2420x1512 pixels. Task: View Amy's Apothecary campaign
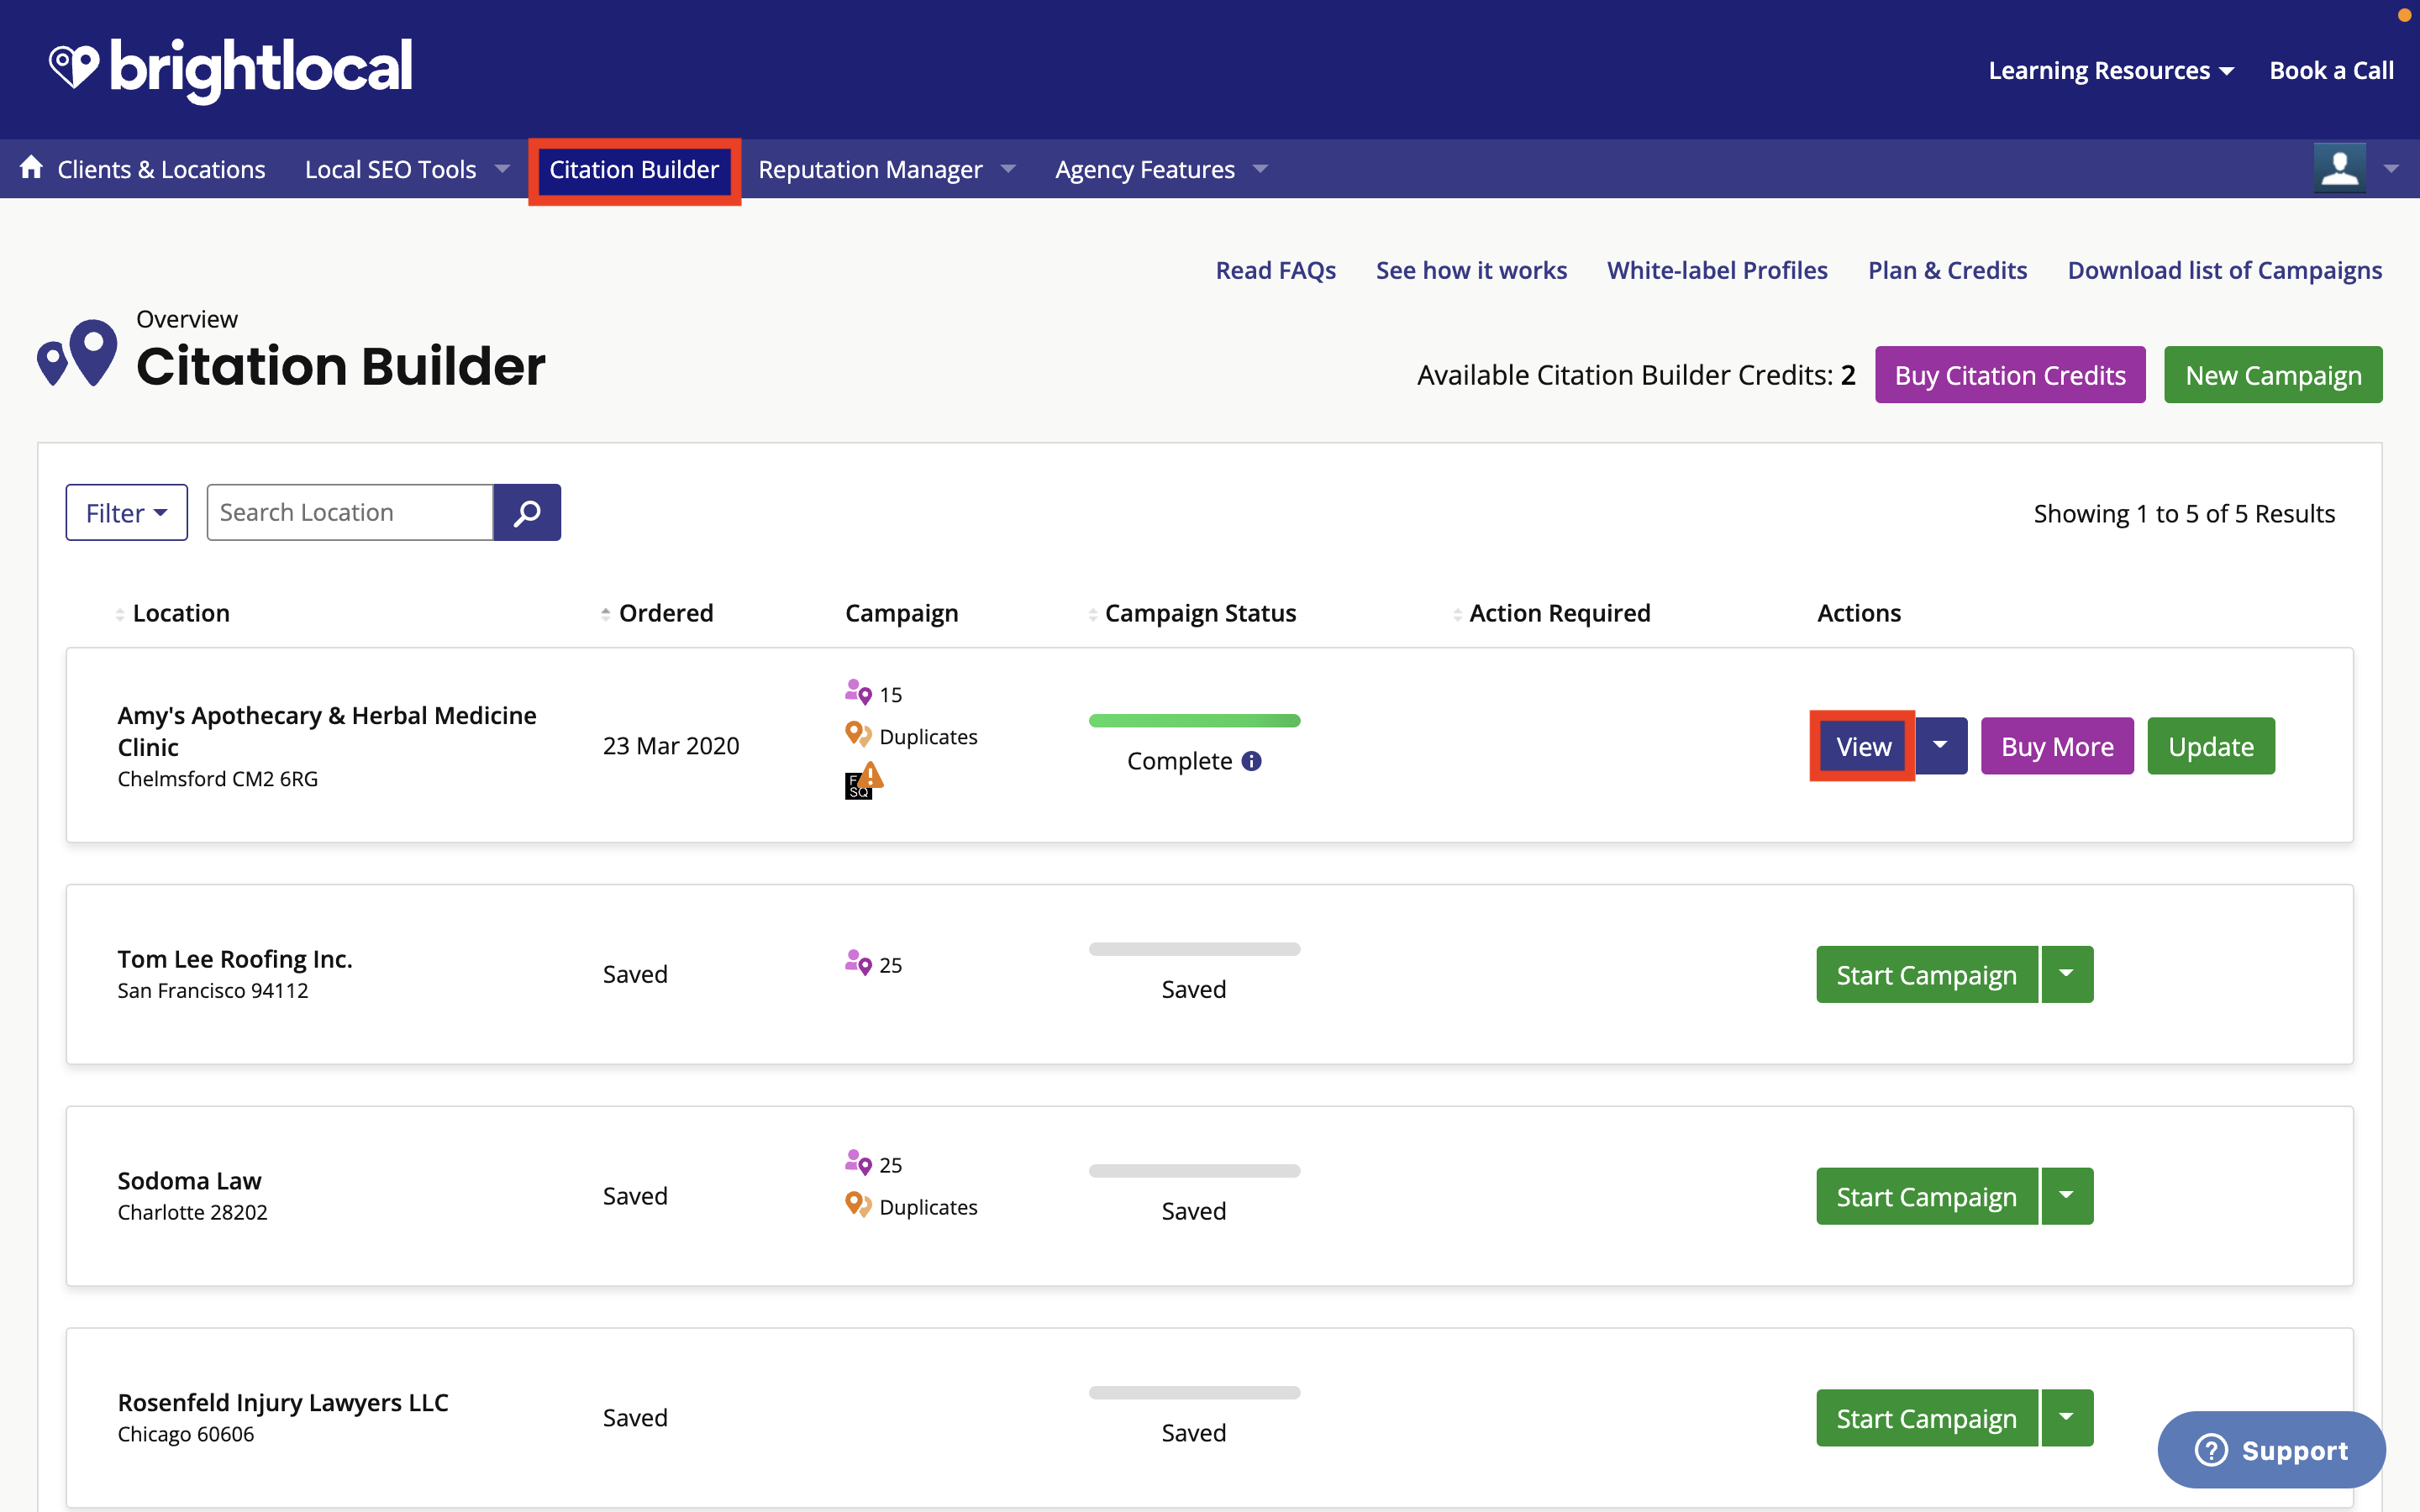[x=1863, y=746]
